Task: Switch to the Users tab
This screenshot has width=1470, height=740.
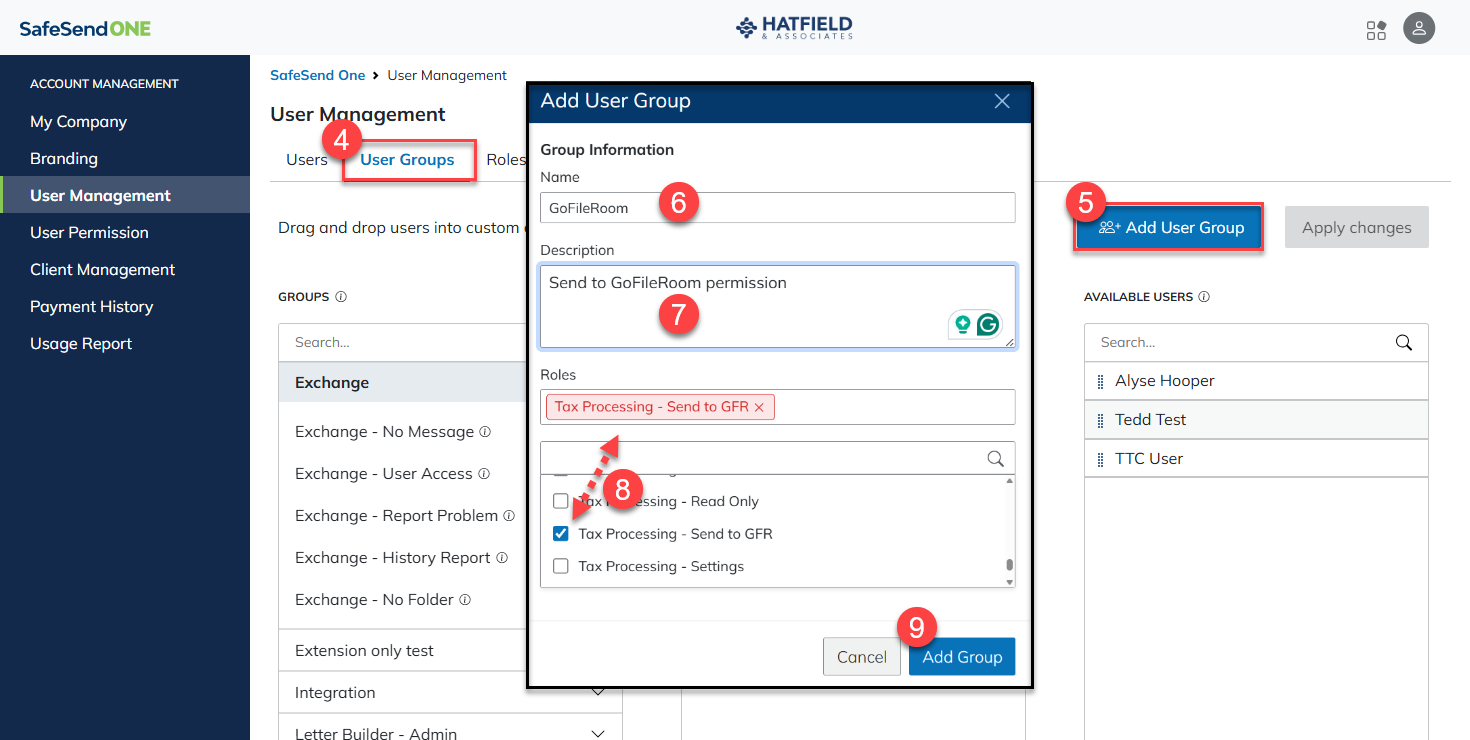Action: point(307,160)
